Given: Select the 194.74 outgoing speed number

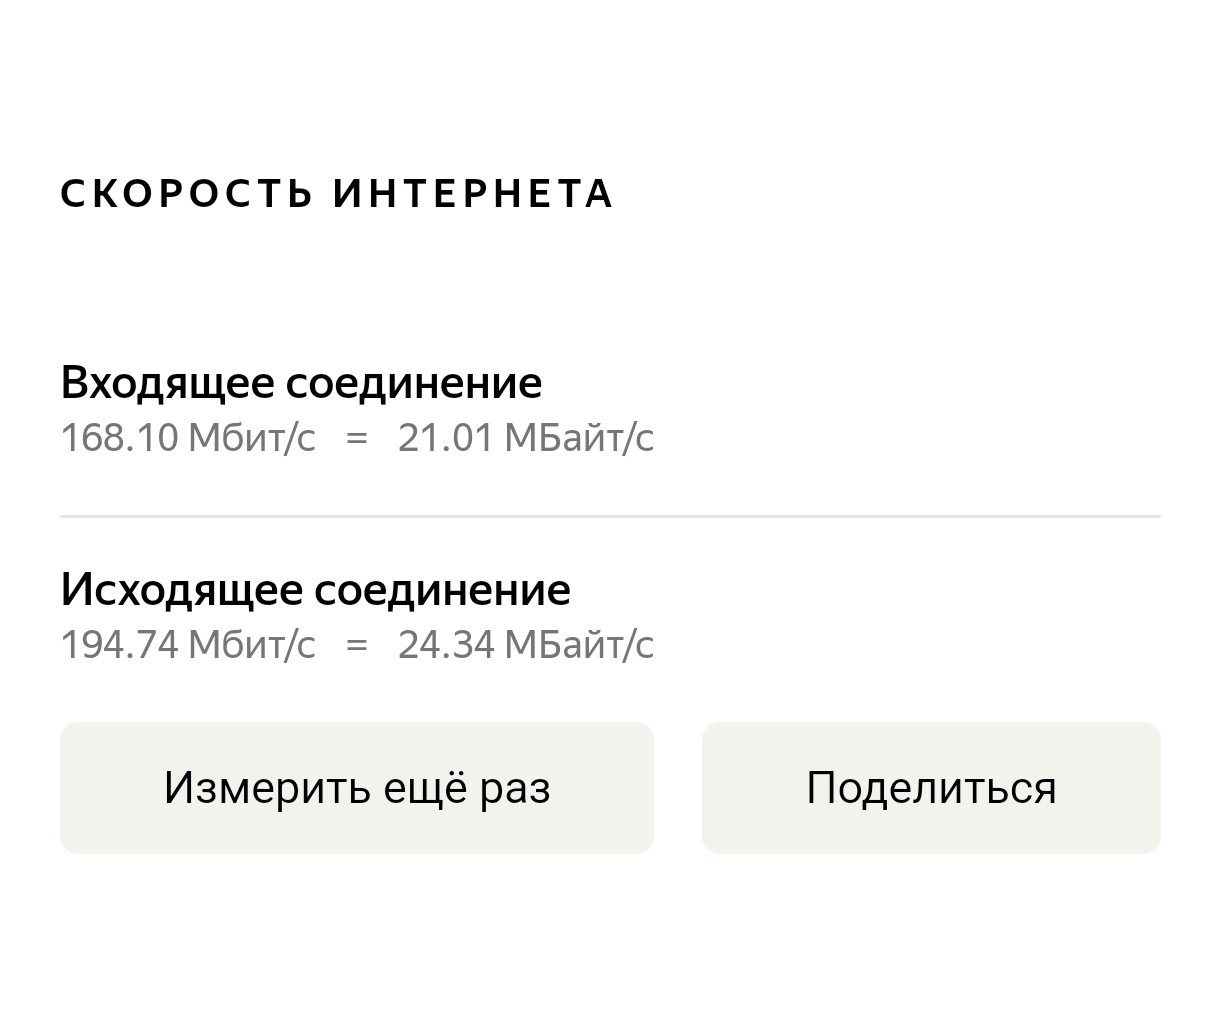Looking at the screenshot, I should [x=119, y=645].
